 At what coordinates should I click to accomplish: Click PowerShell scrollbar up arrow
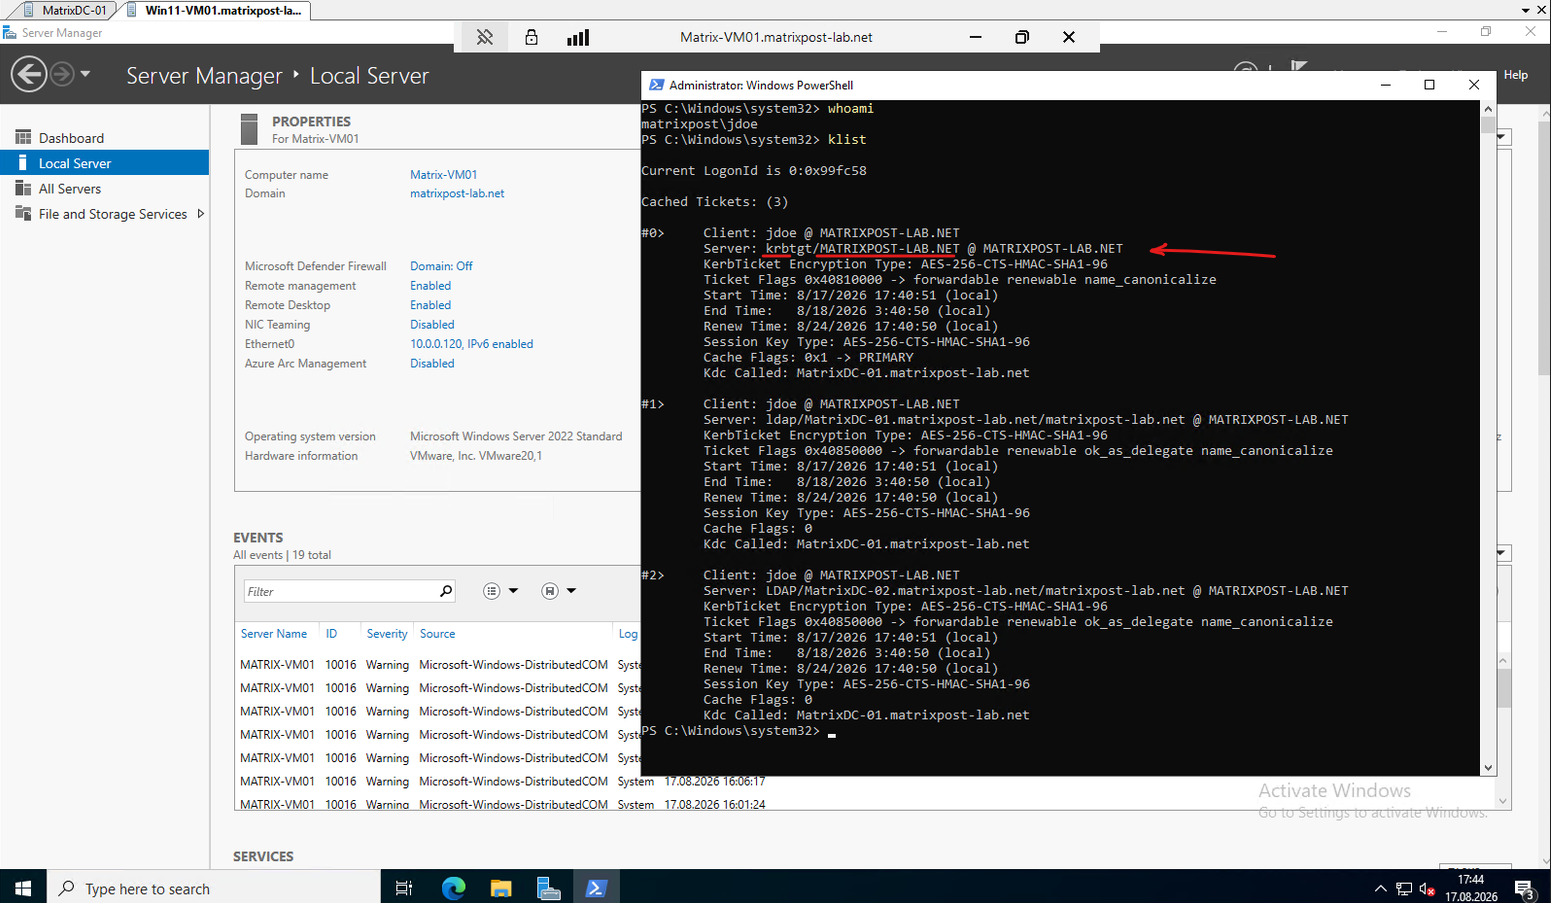click(x=1488, y=108)
